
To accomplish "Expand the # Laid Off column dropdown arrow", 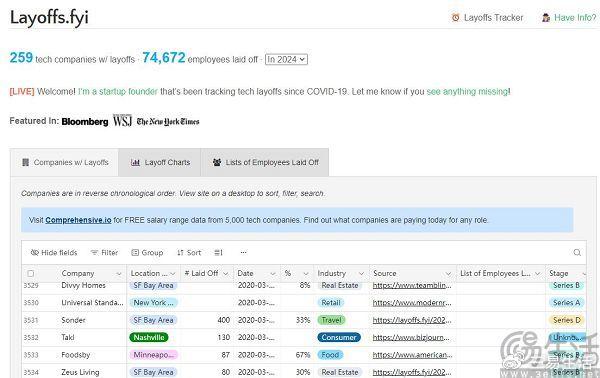I will (226, 274).
